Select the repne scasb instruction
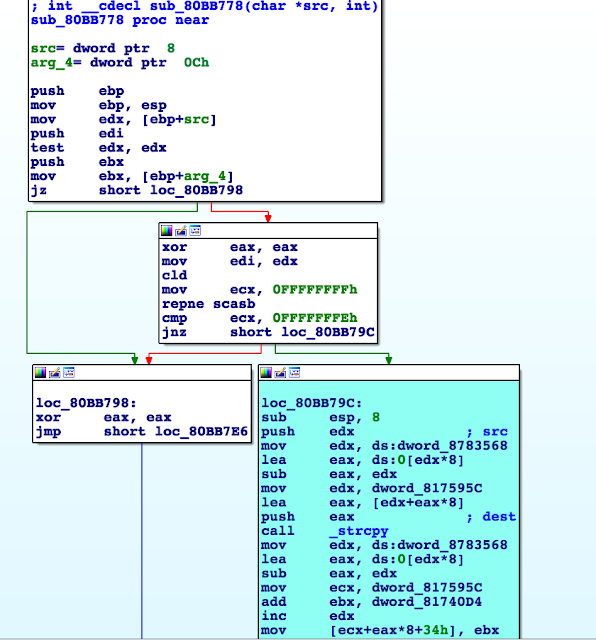 [x=208, y=304]
